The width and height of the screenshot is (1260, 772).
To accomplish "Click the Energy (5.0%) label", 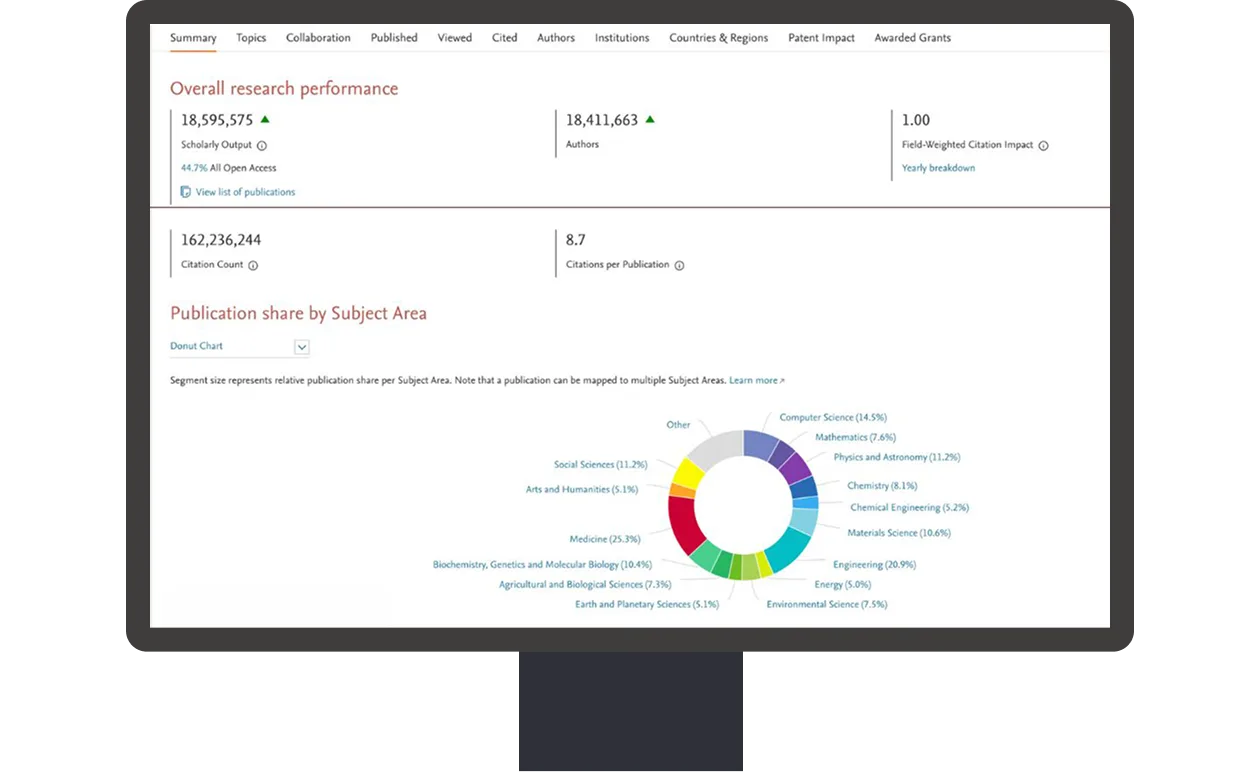I will coord(842,584).
